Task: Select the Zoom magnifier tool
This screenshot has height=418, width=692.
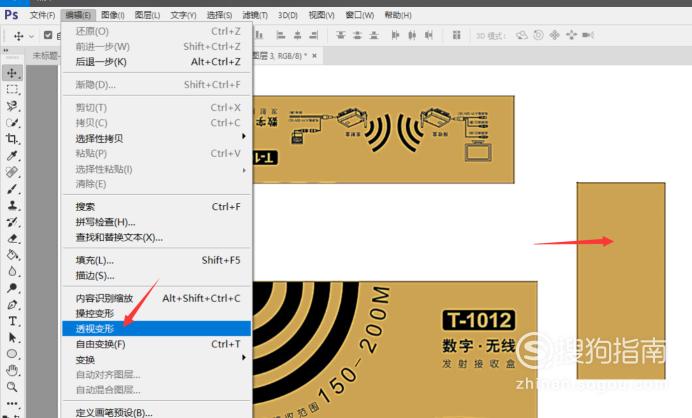Action: tap(12, 387)
